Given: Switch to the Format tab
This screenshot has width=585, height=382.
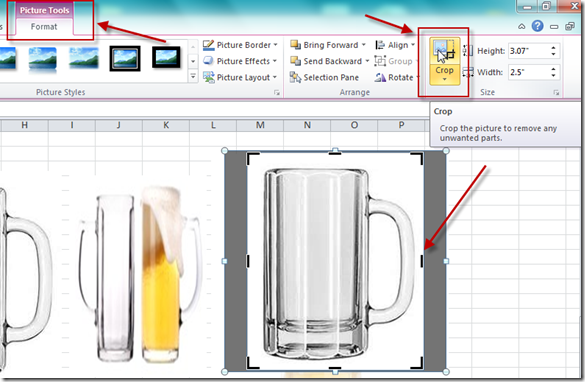Looking at the screenshot, I should 44,26.
